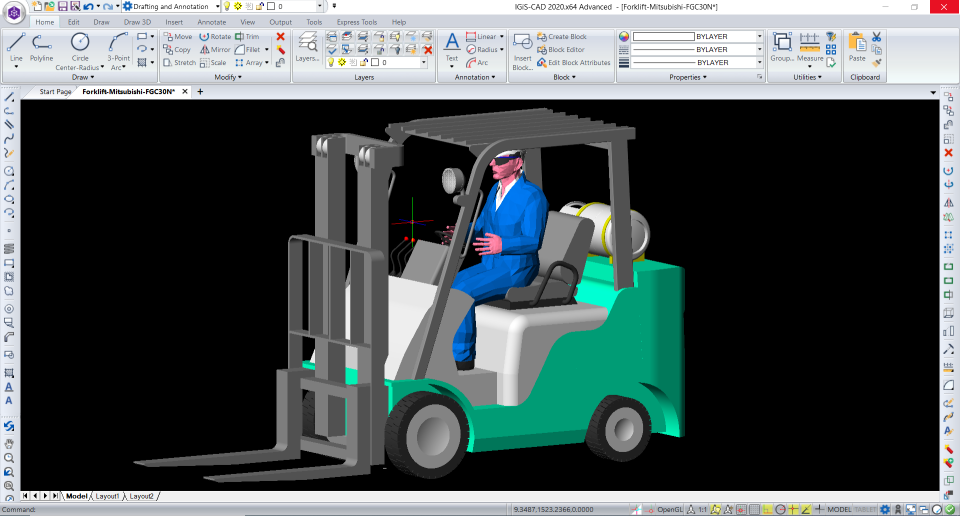960x516 pixels.
Task: Click the Radius dimension button
Action: pyautogui.click(x=482, y=50)
